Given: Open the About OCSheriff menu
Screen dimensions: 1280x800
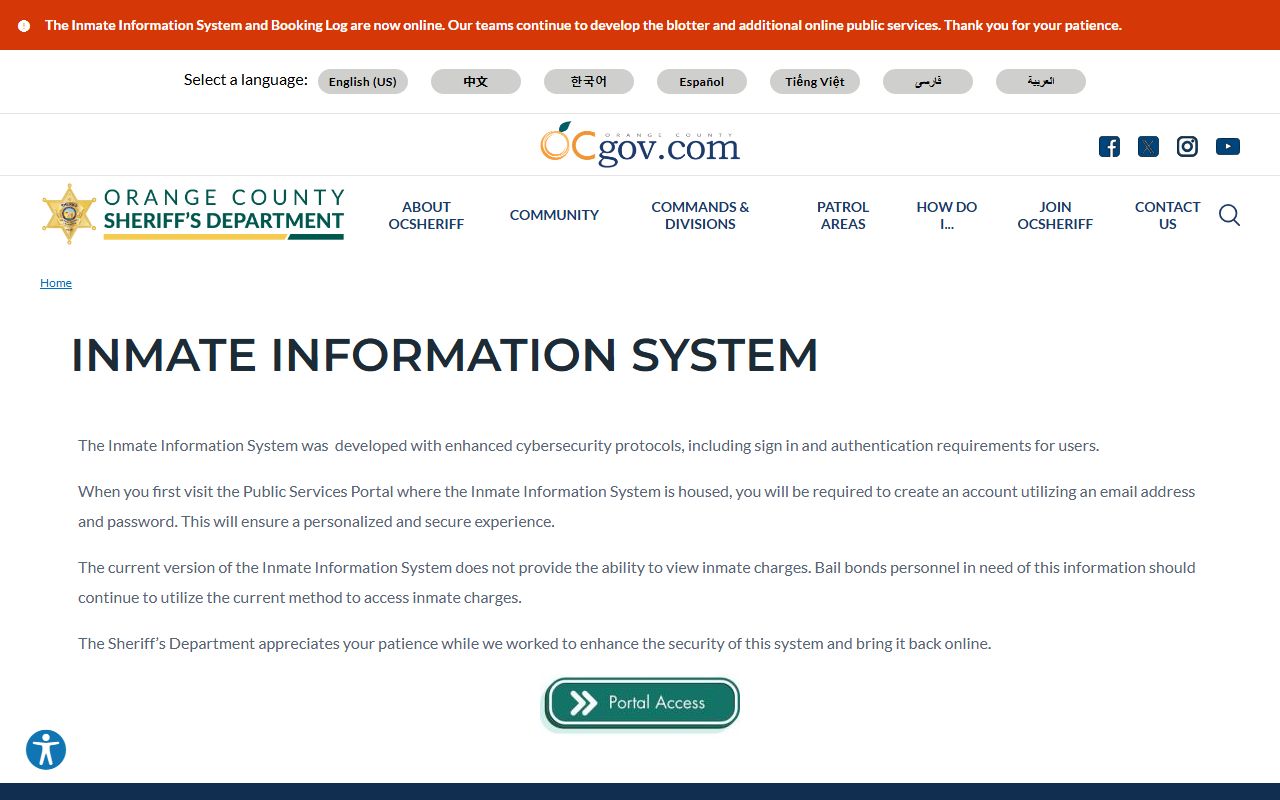Looking at the screenshot, I should tap(427, 215).
